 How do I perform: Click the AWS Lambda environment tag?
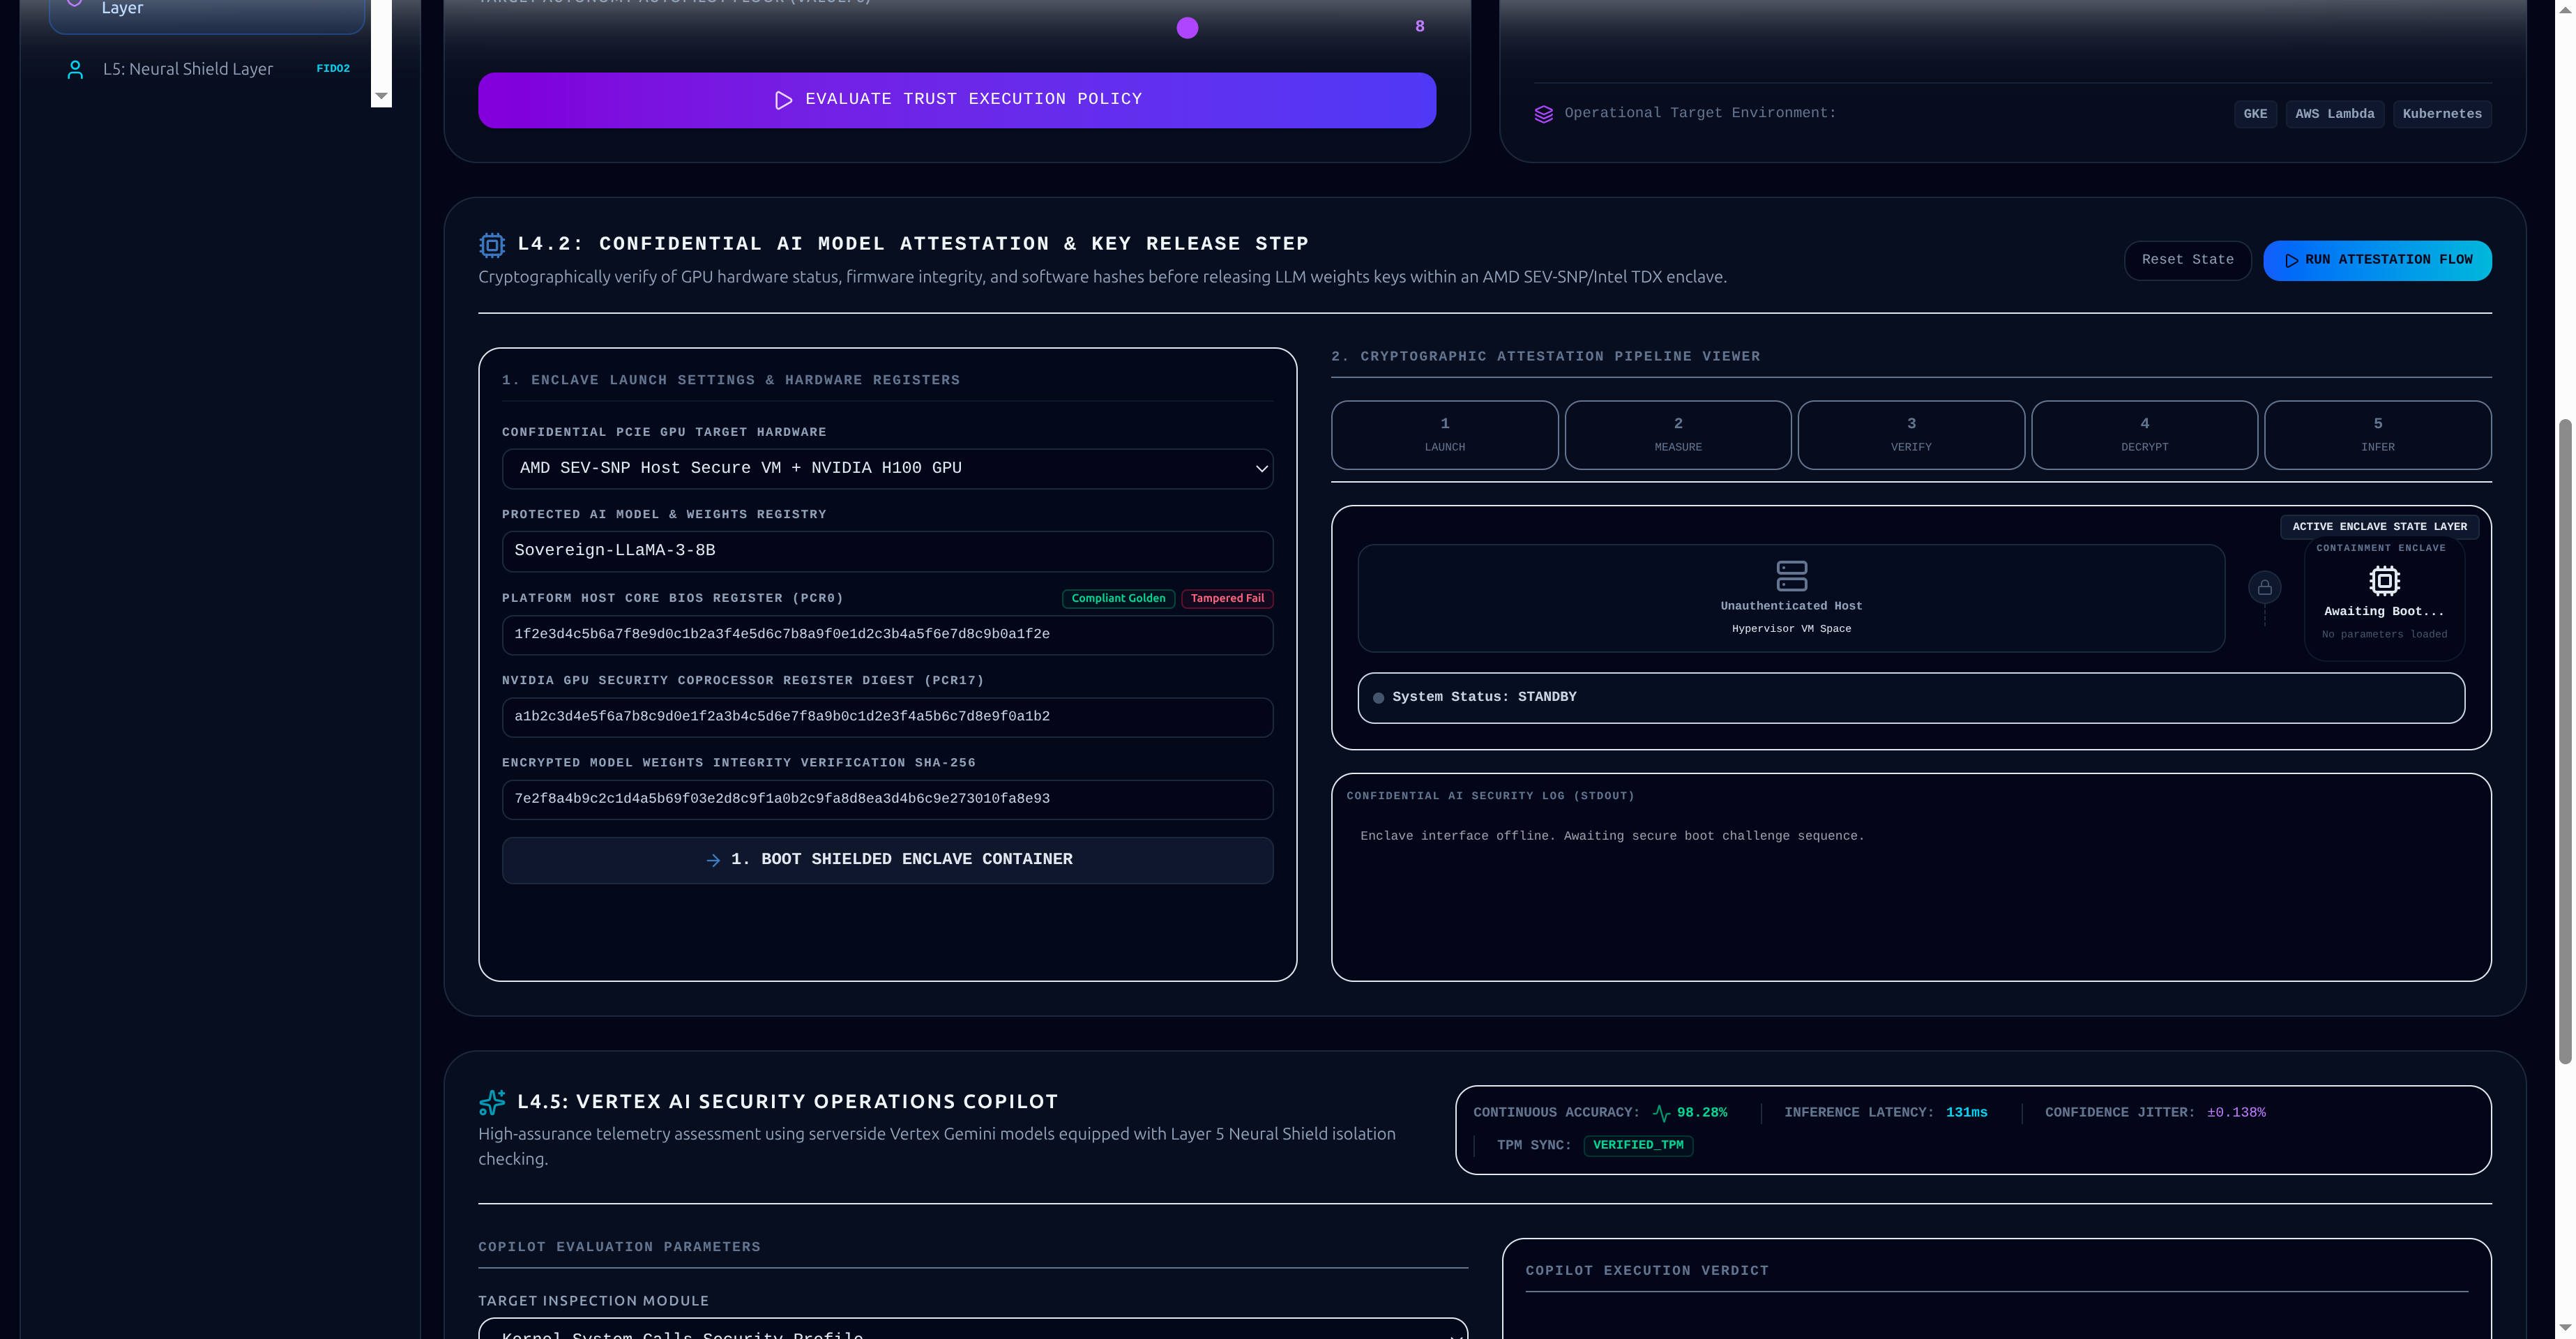tap(2334, 114)
